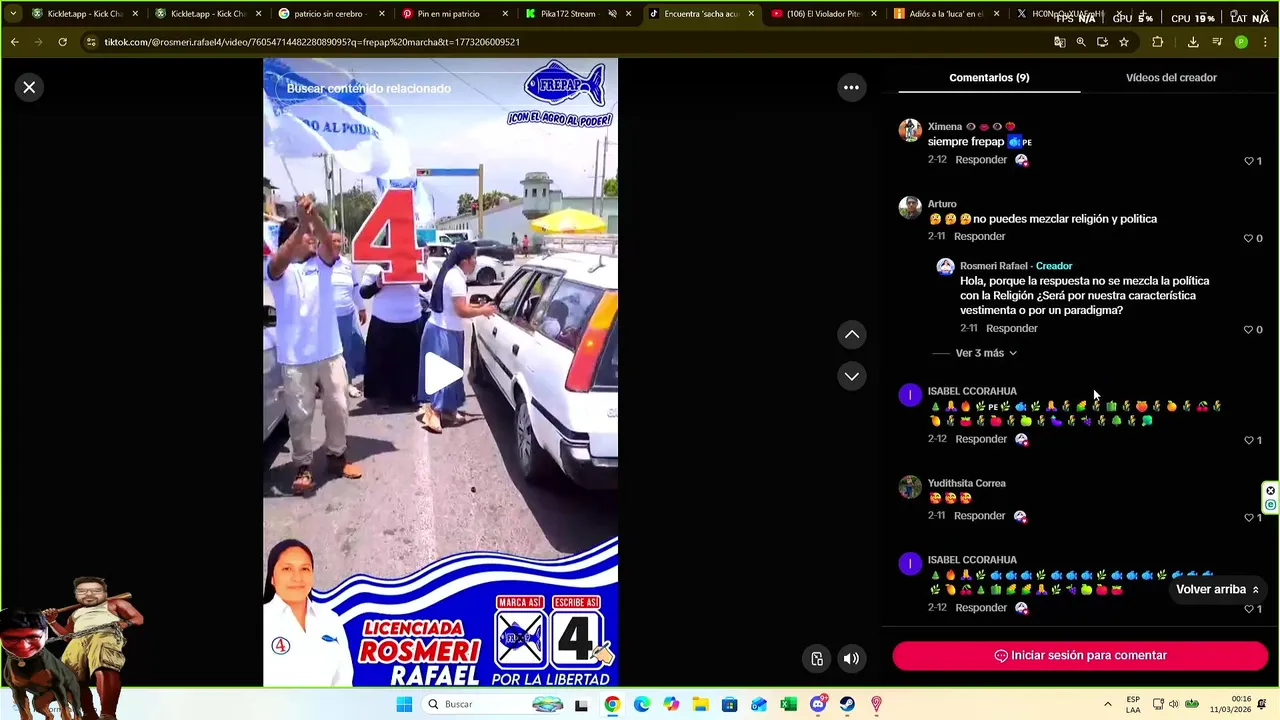Click 'Volver arriba' to jump to top

pos(1217,589)
